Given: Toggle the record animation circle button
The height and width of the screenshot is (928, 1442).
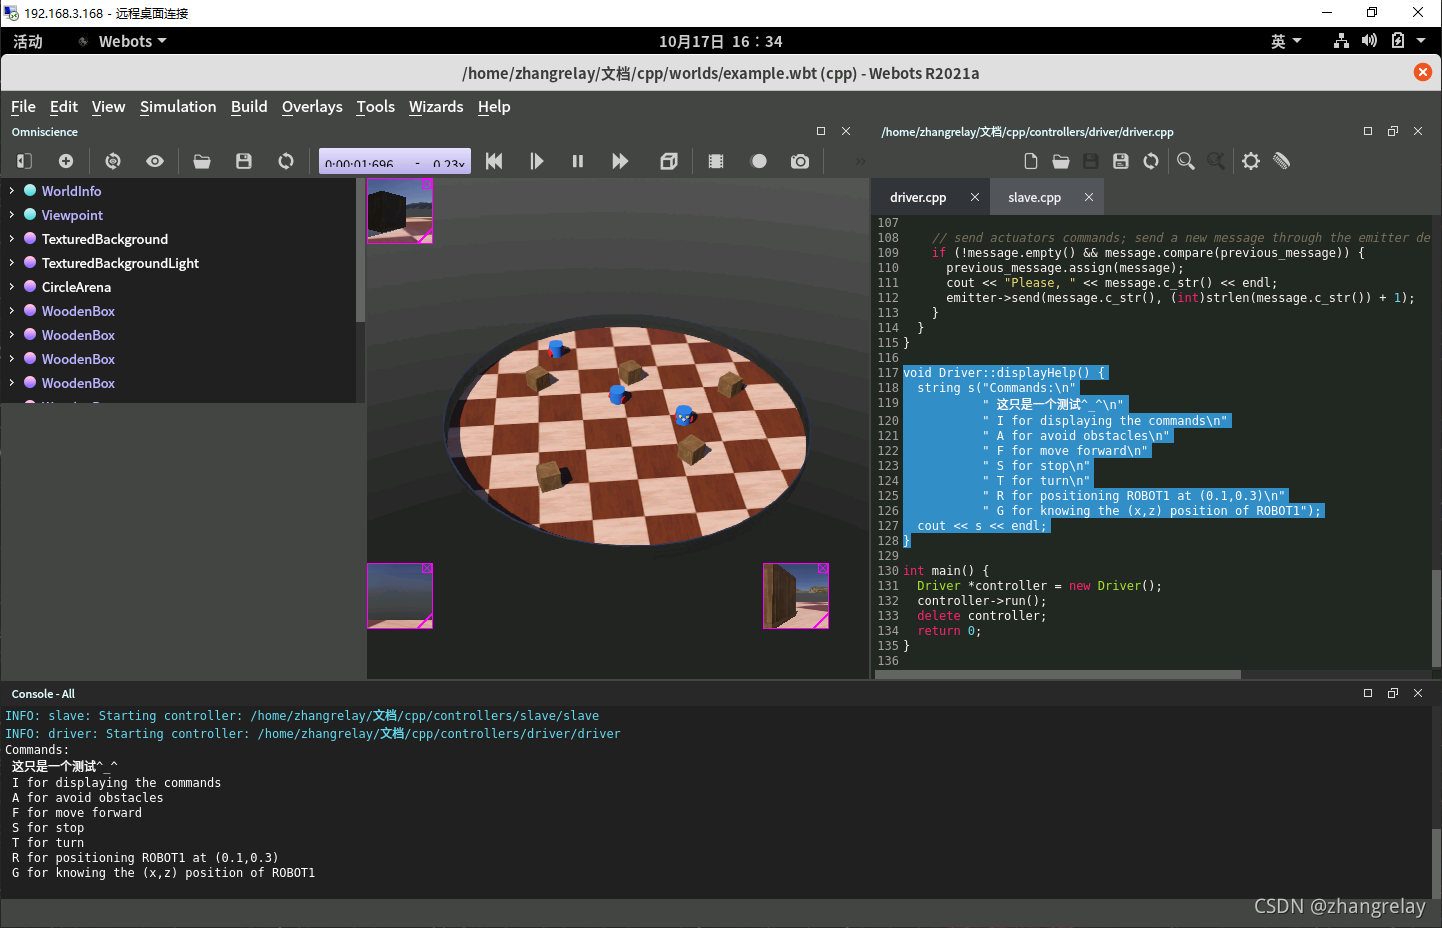Looking at the screenshot, I should [759, 161].
